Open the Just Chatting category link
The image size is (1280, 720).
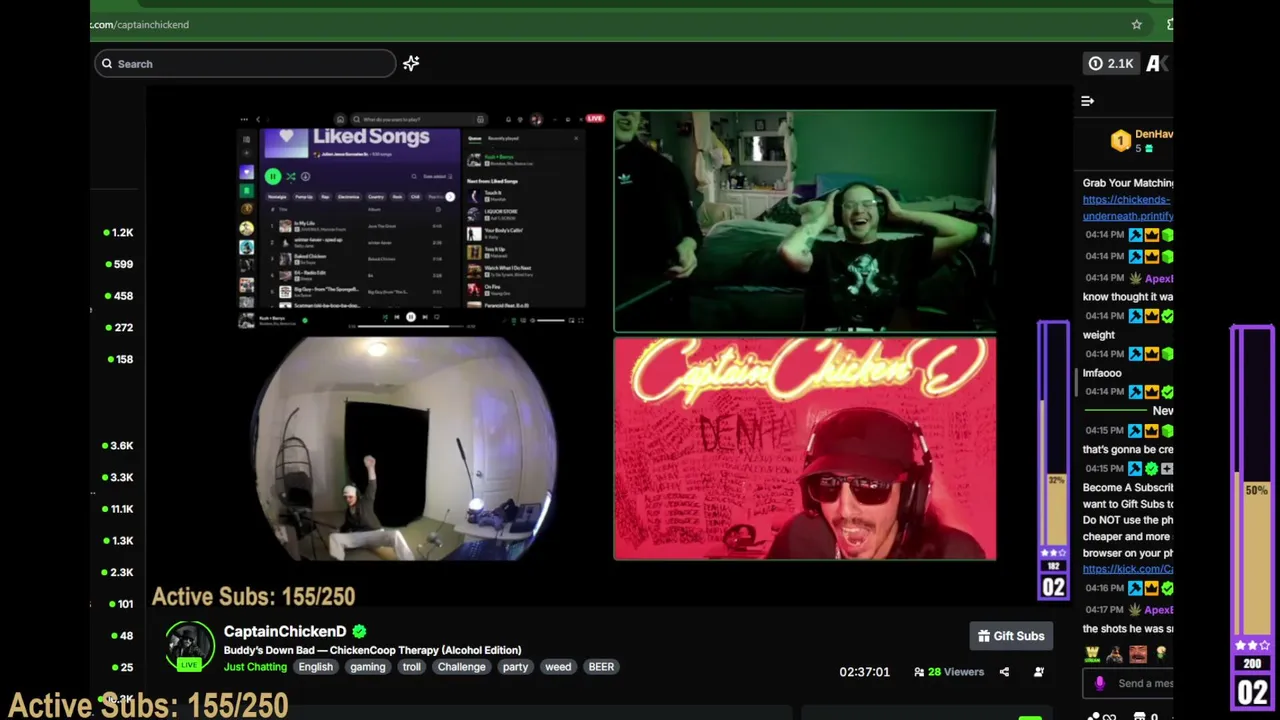coord(255,667)
